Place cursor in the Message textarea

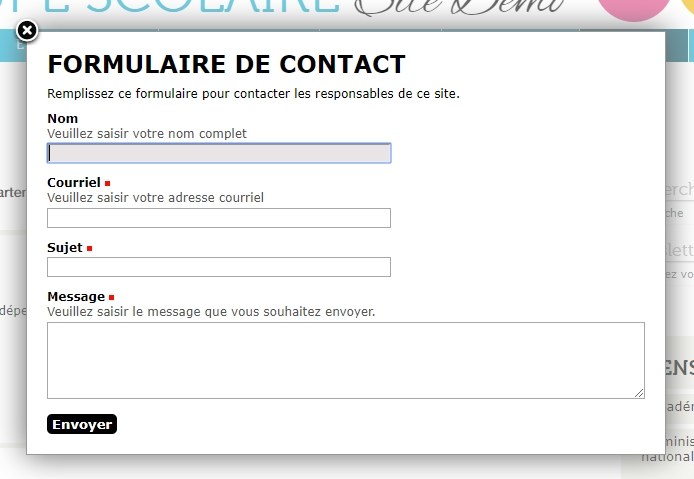click(346, 360)
